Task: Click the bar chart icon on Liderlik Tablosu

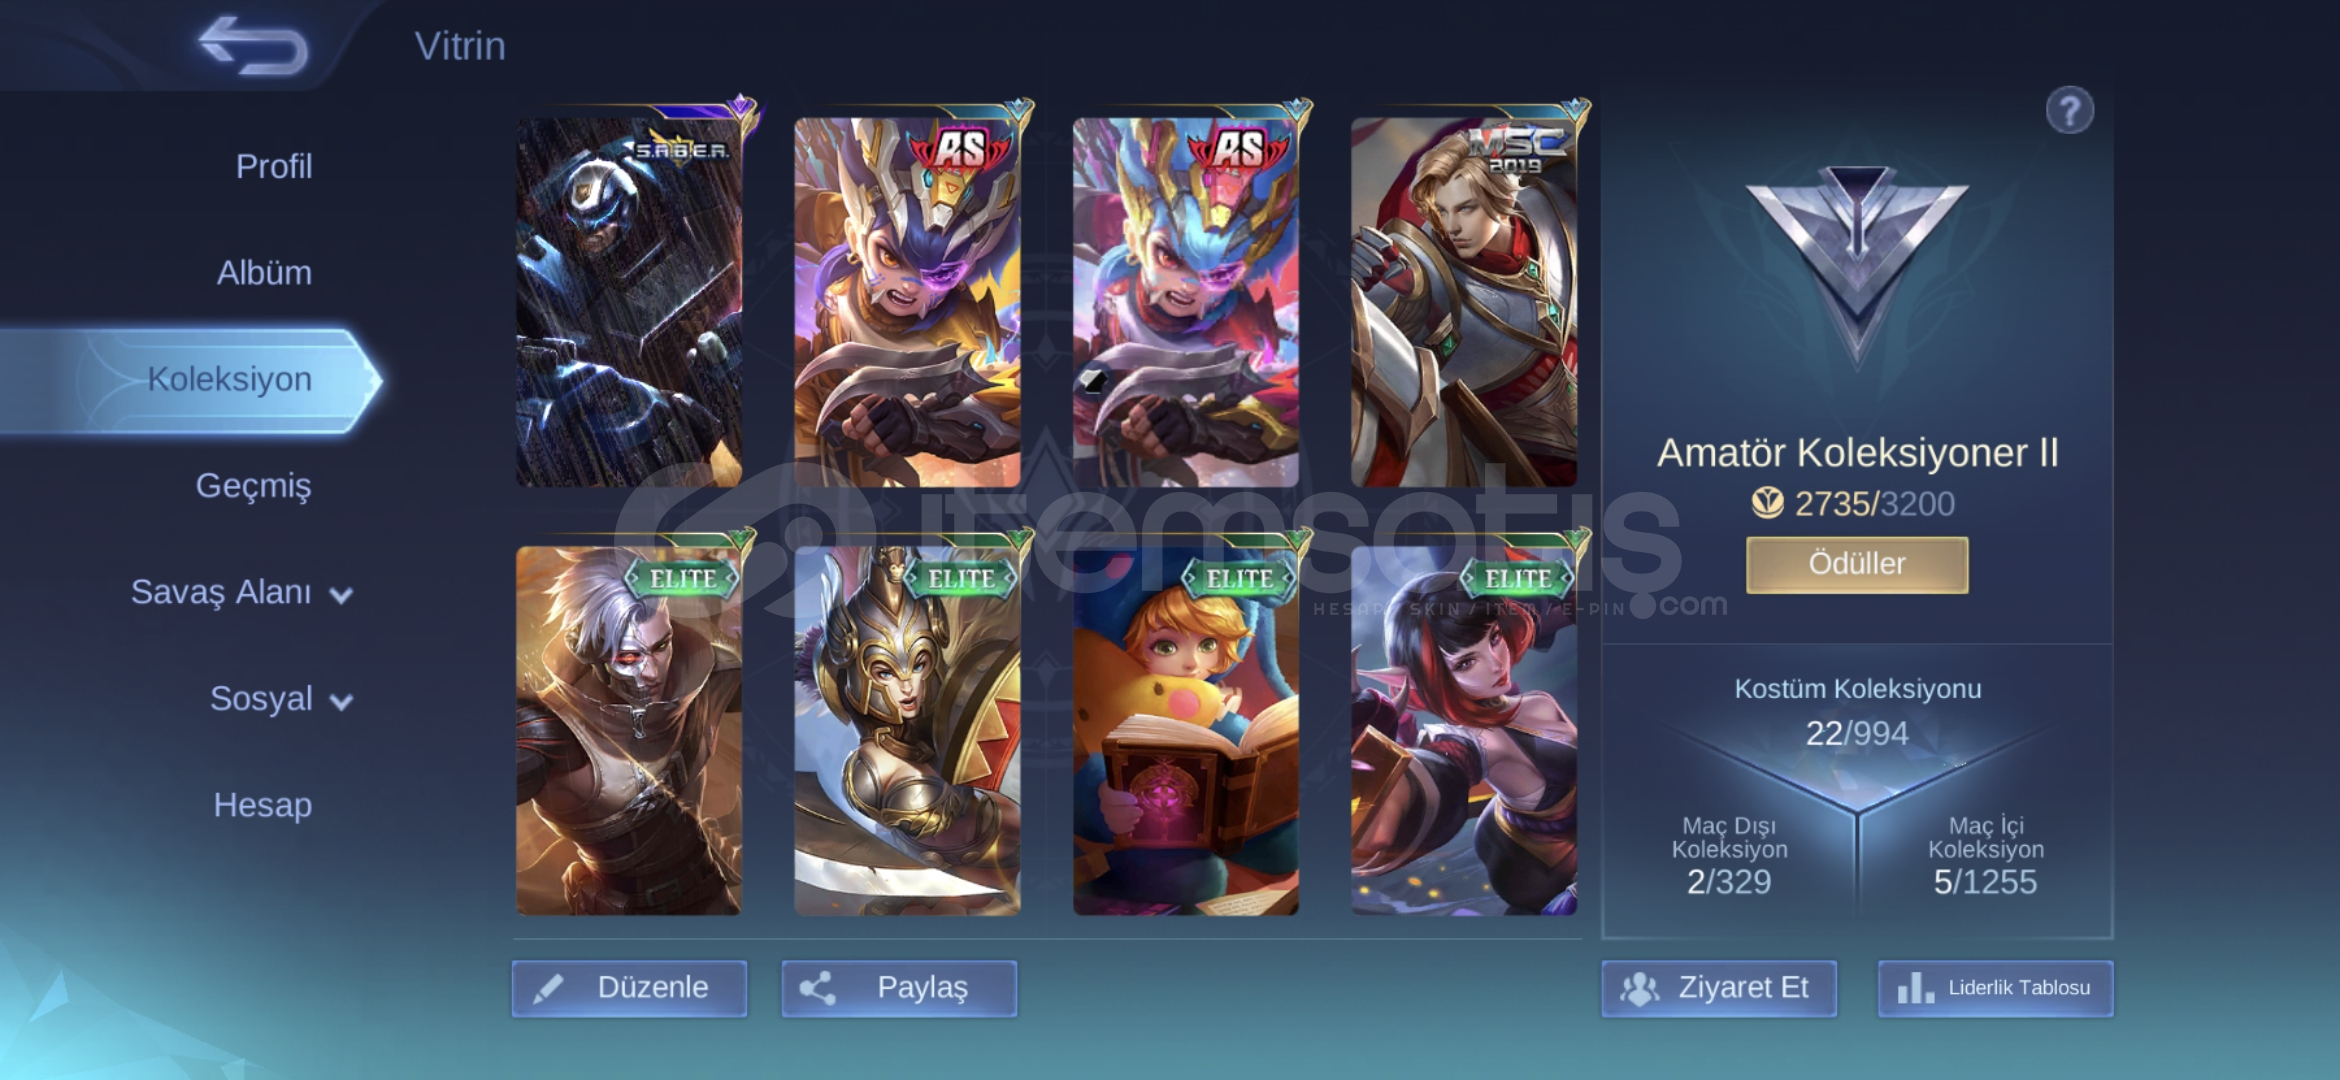Action: (1915, 988)
